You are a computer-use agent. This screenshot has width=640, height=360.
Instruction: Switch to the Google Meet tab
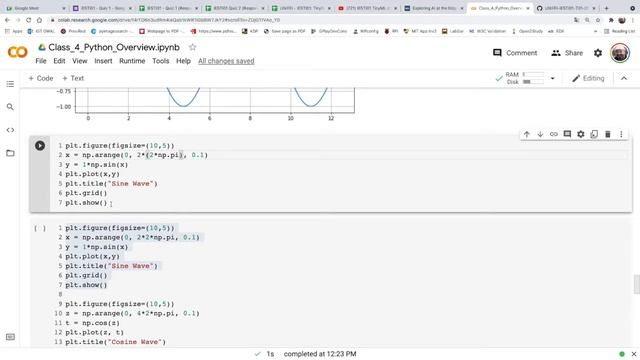pyautogui.click(x=36, y=8)
